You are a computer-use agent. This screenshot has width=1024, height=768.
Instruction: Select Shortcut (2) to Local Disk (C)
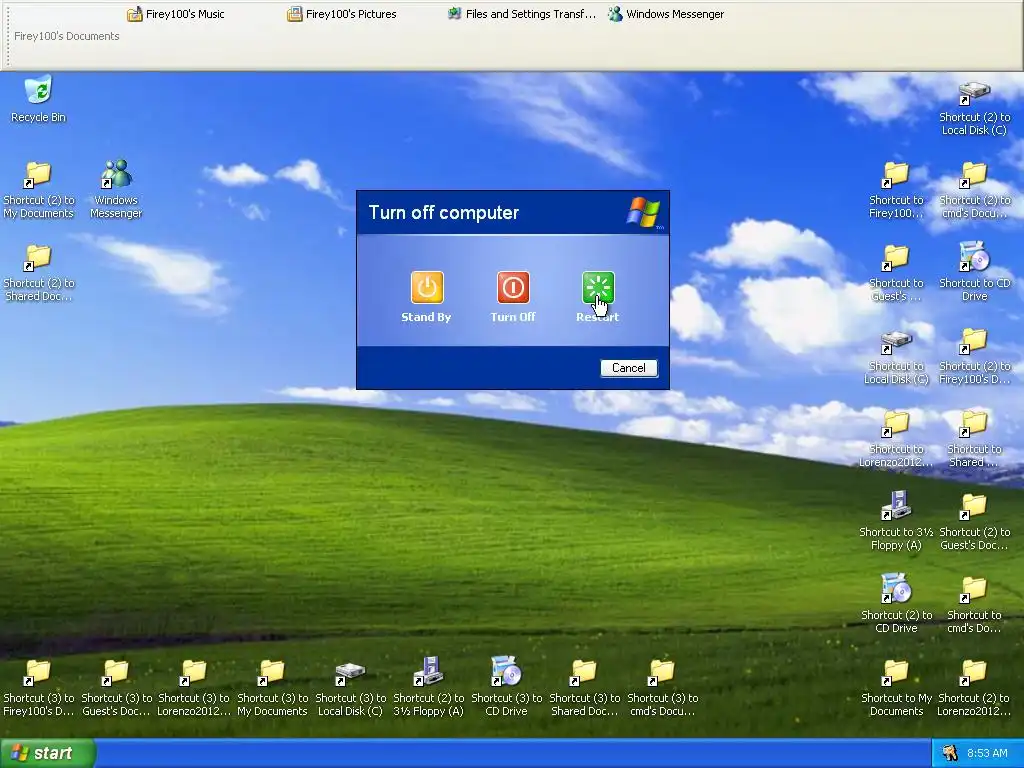click(x=974, y=108)
